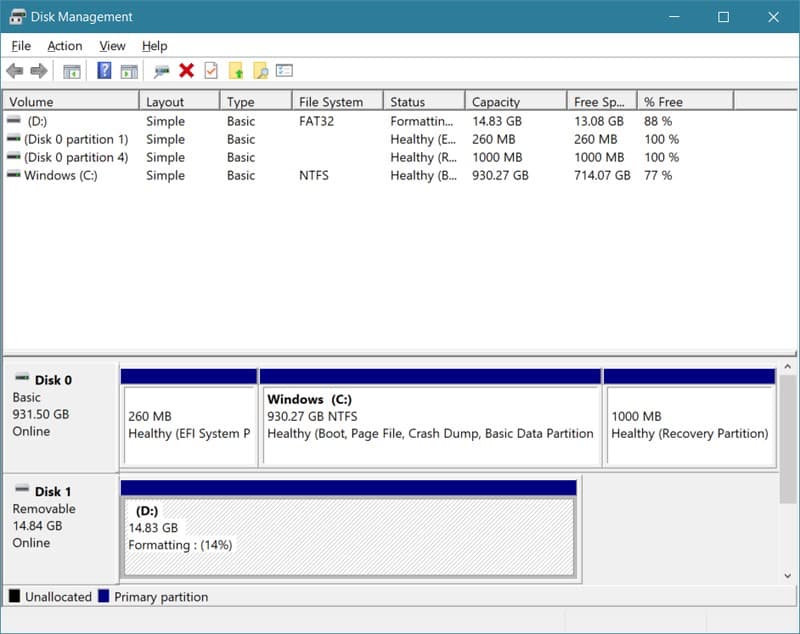Click the blue Help question mark icon
The width and height of the screenshot is (800, 634).
(x=104, y=71)
